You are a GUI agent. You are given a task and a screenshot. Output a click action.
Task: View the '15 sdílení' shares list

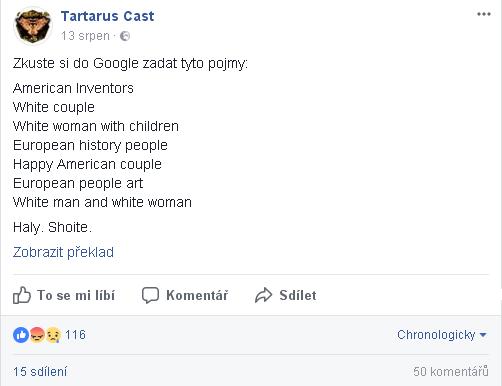point(40,371)
